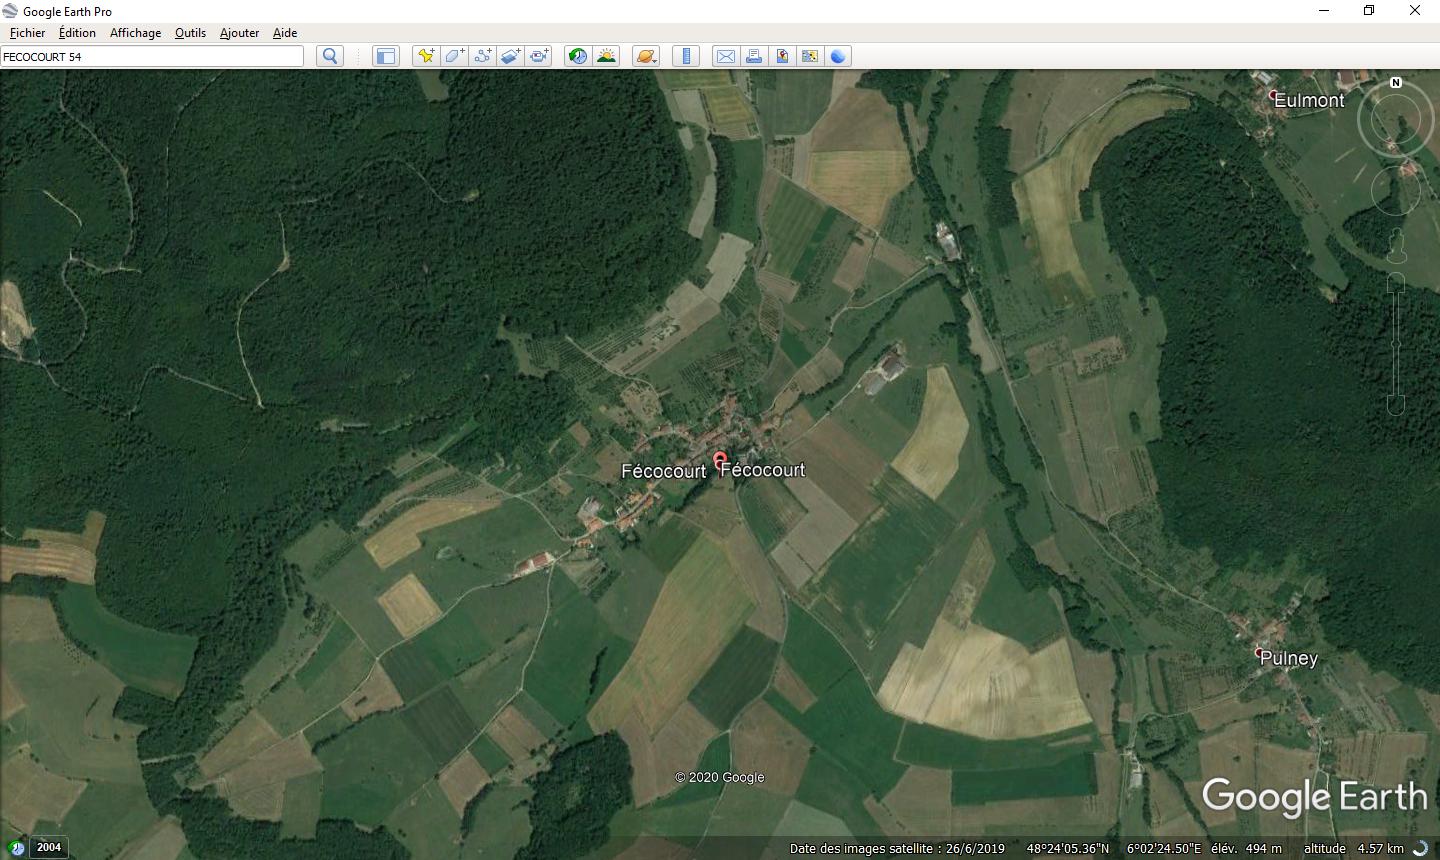The image size is (1440, 860).
Task: Click the Google Earth Pro app icon
Action: (x=10, y=11)
